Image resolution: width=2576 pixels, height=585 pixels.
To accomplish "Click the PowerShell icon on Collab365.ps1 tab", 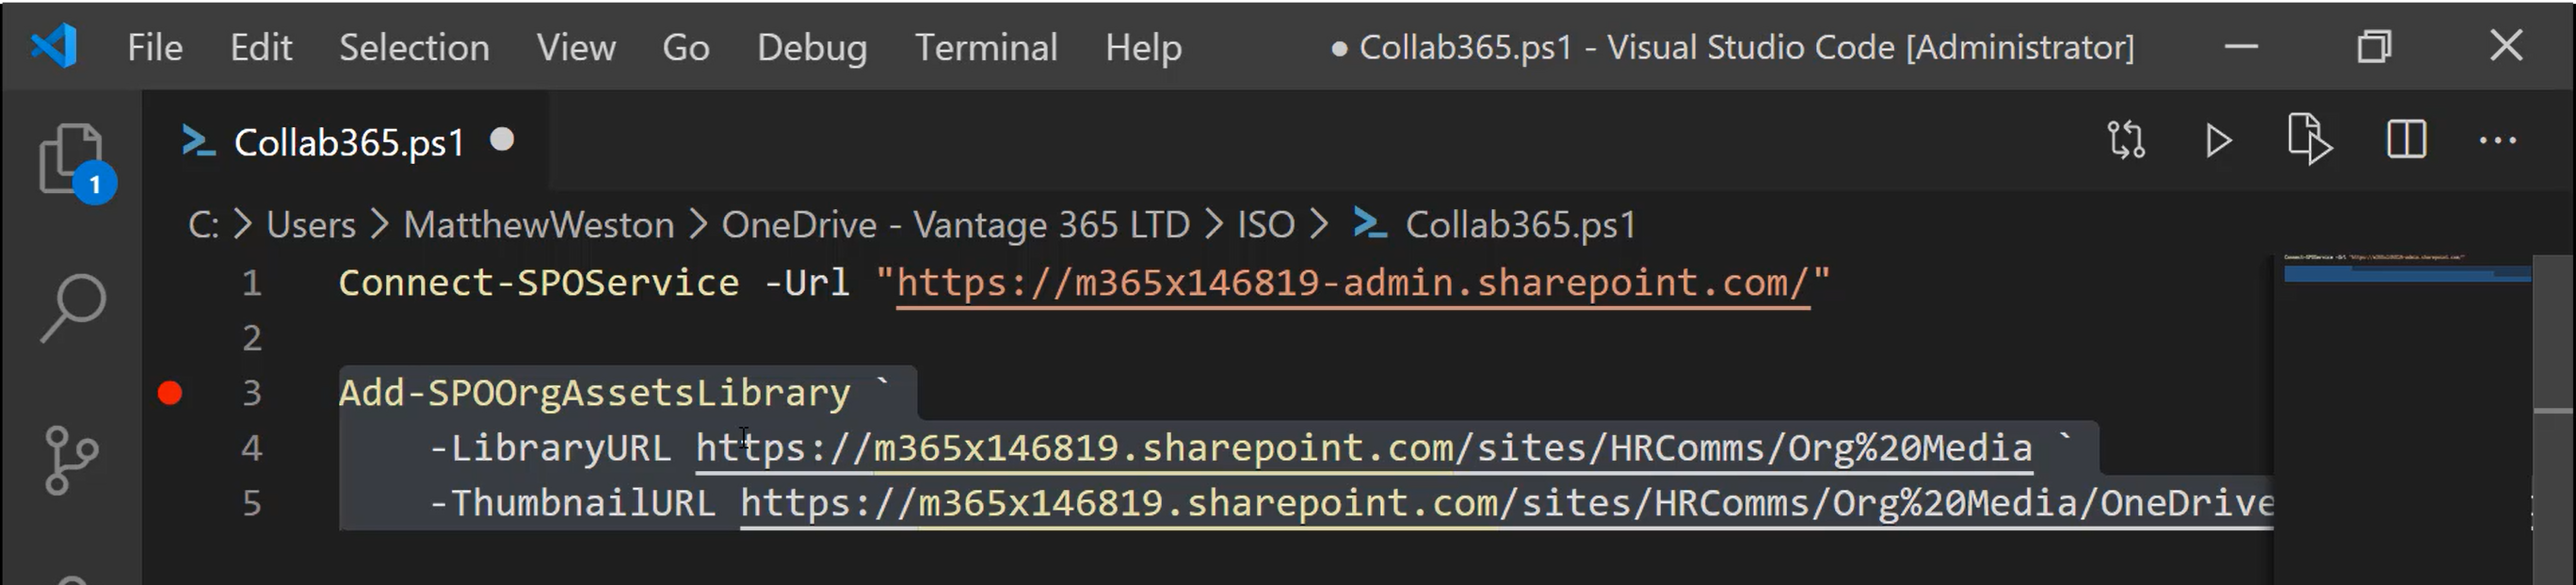I will point(198,141).
